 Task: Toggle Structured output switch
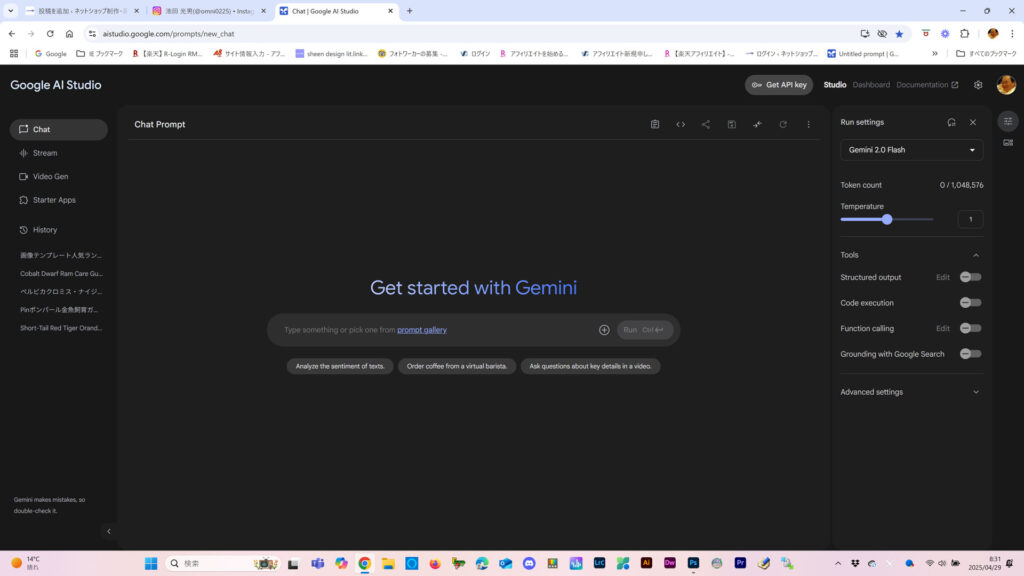[970, 277]
